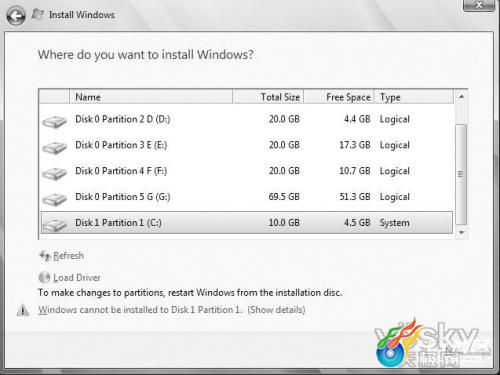This screenshot has height=375, width=500.
Task: Click the 69.5 GB total size value
Action: tap(284, 197)
